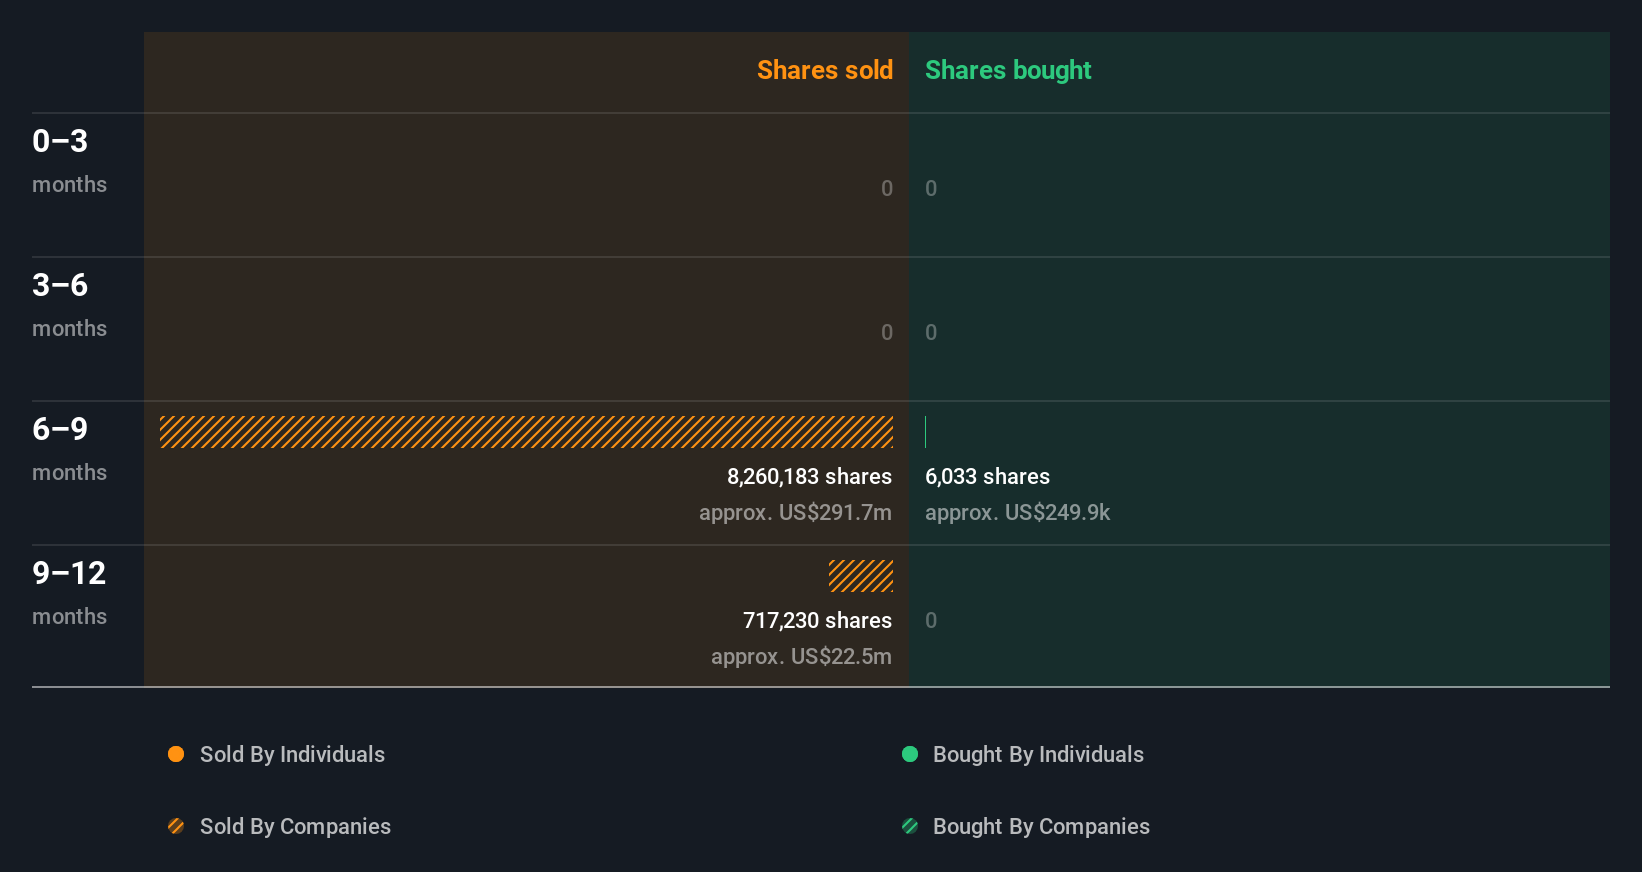1642x872 pixels.
Task: Click the bought zero in 0–3 months row
Action: point(931,188)
